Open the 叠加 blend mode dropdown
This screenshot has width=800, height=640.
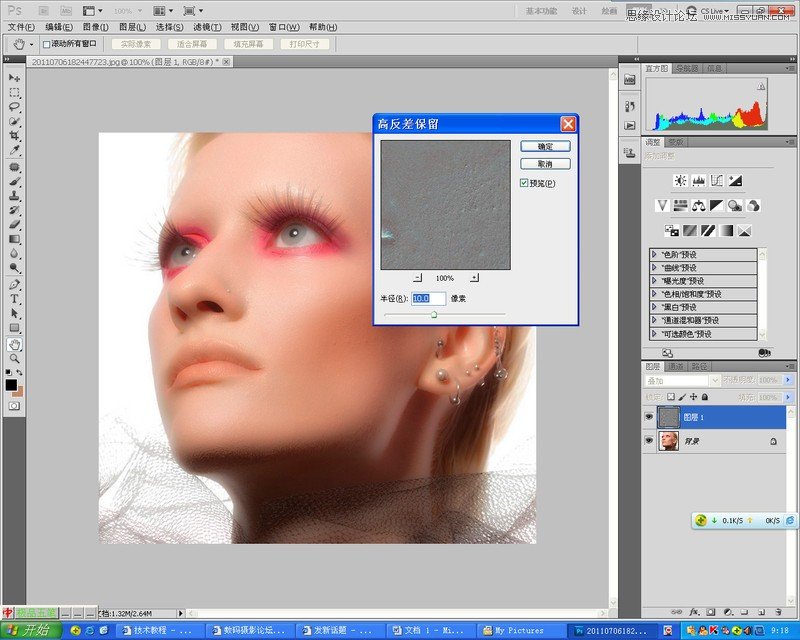click(x=714, y=380)
